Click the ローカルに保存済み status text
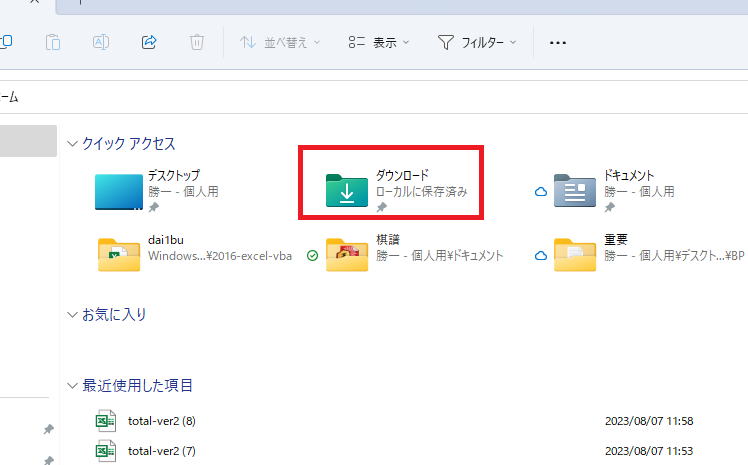The width and height of the screenshot is (748, 465). [x=422, y=192]
